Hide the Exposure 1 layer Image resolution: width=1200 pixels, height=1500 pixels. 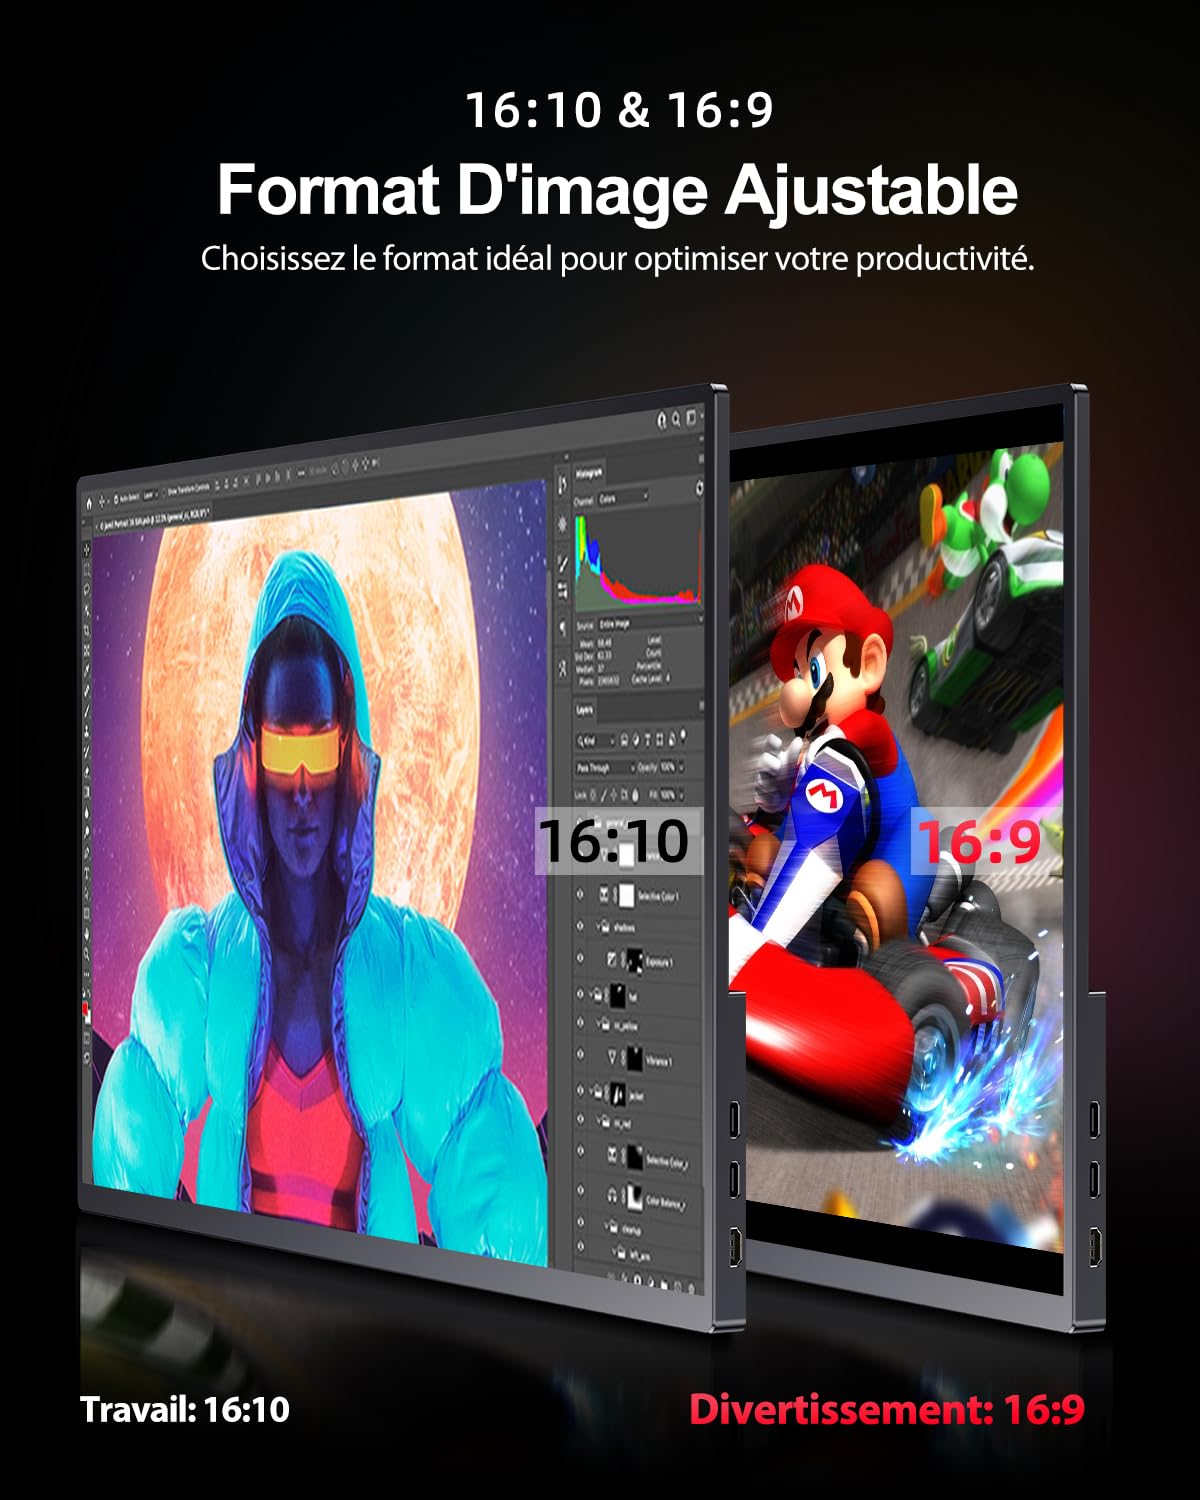click(x=580, y=958)
